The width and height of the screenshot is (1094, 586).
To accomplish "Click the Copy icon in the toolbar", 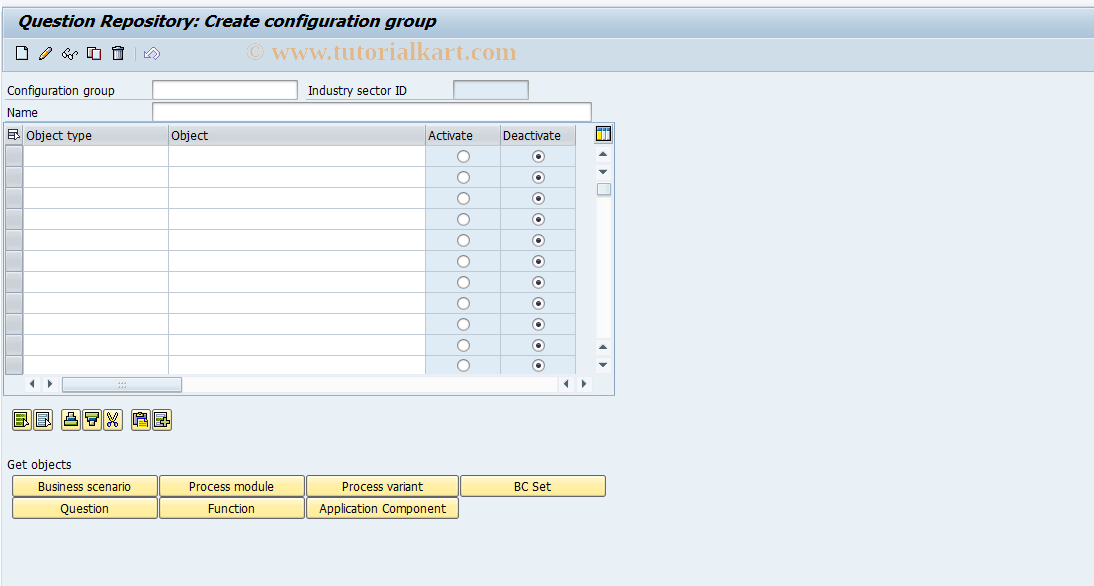I will (x=93, y=53).
